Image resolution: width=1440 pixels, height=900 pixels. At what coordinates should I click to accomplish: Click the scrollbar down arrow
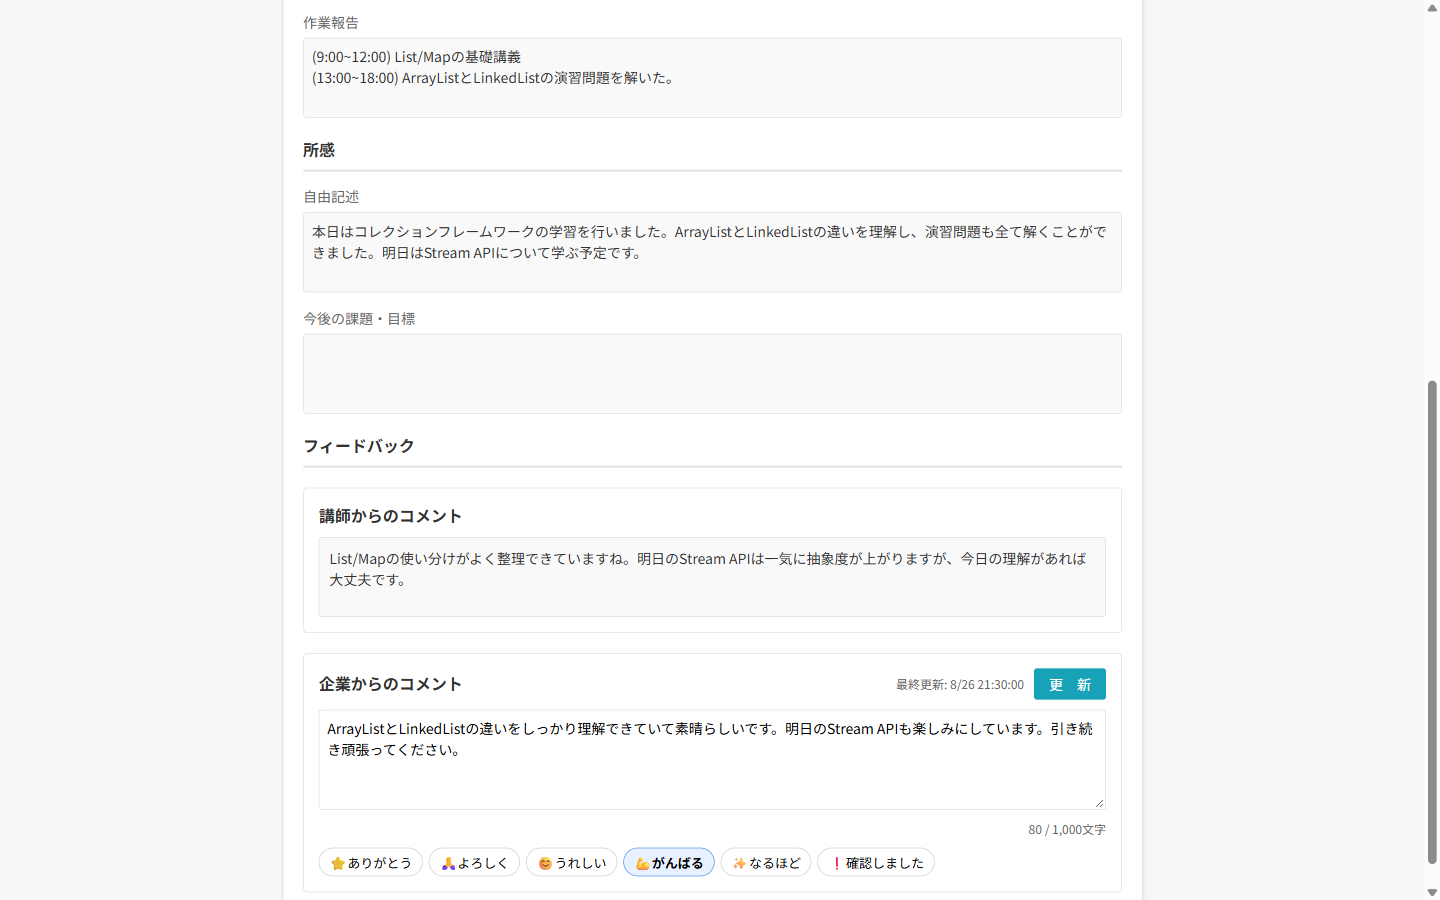click(1432, 892)
